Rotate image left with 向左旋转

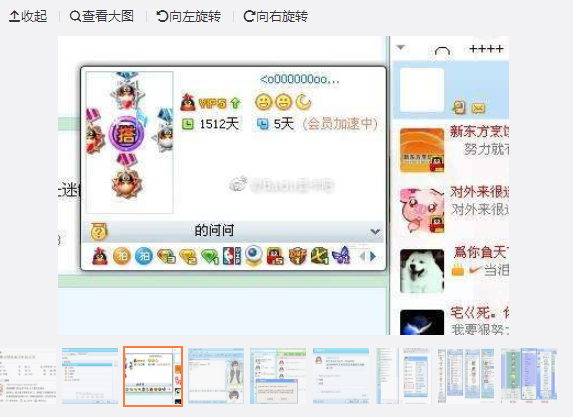[189, 16]
